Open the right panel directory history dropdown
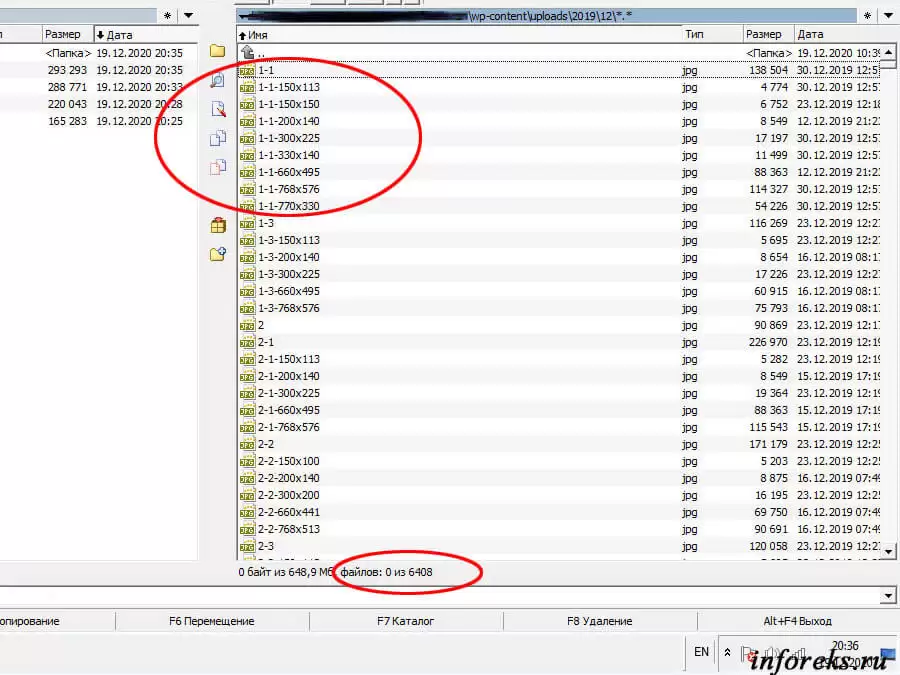The height and width of the screenshot is (675, 900). 888,16
